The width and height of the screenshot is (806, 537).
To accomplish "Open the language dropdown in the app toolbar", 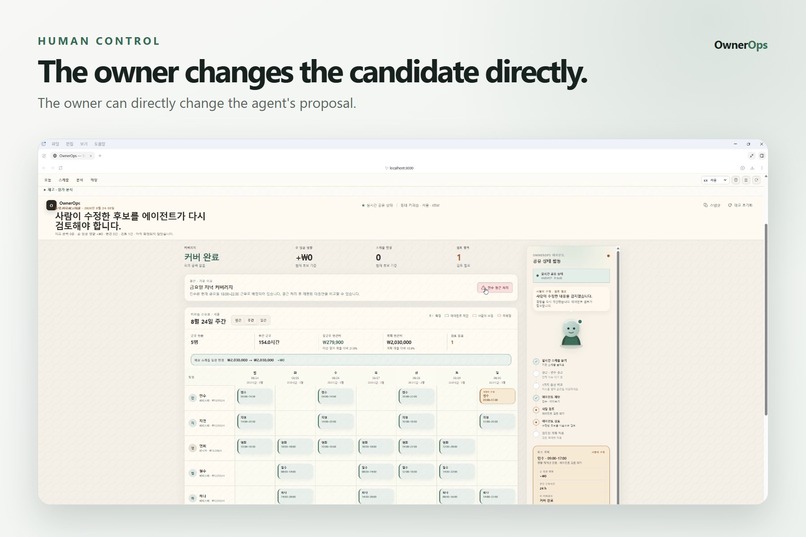I will click(715, 180).
